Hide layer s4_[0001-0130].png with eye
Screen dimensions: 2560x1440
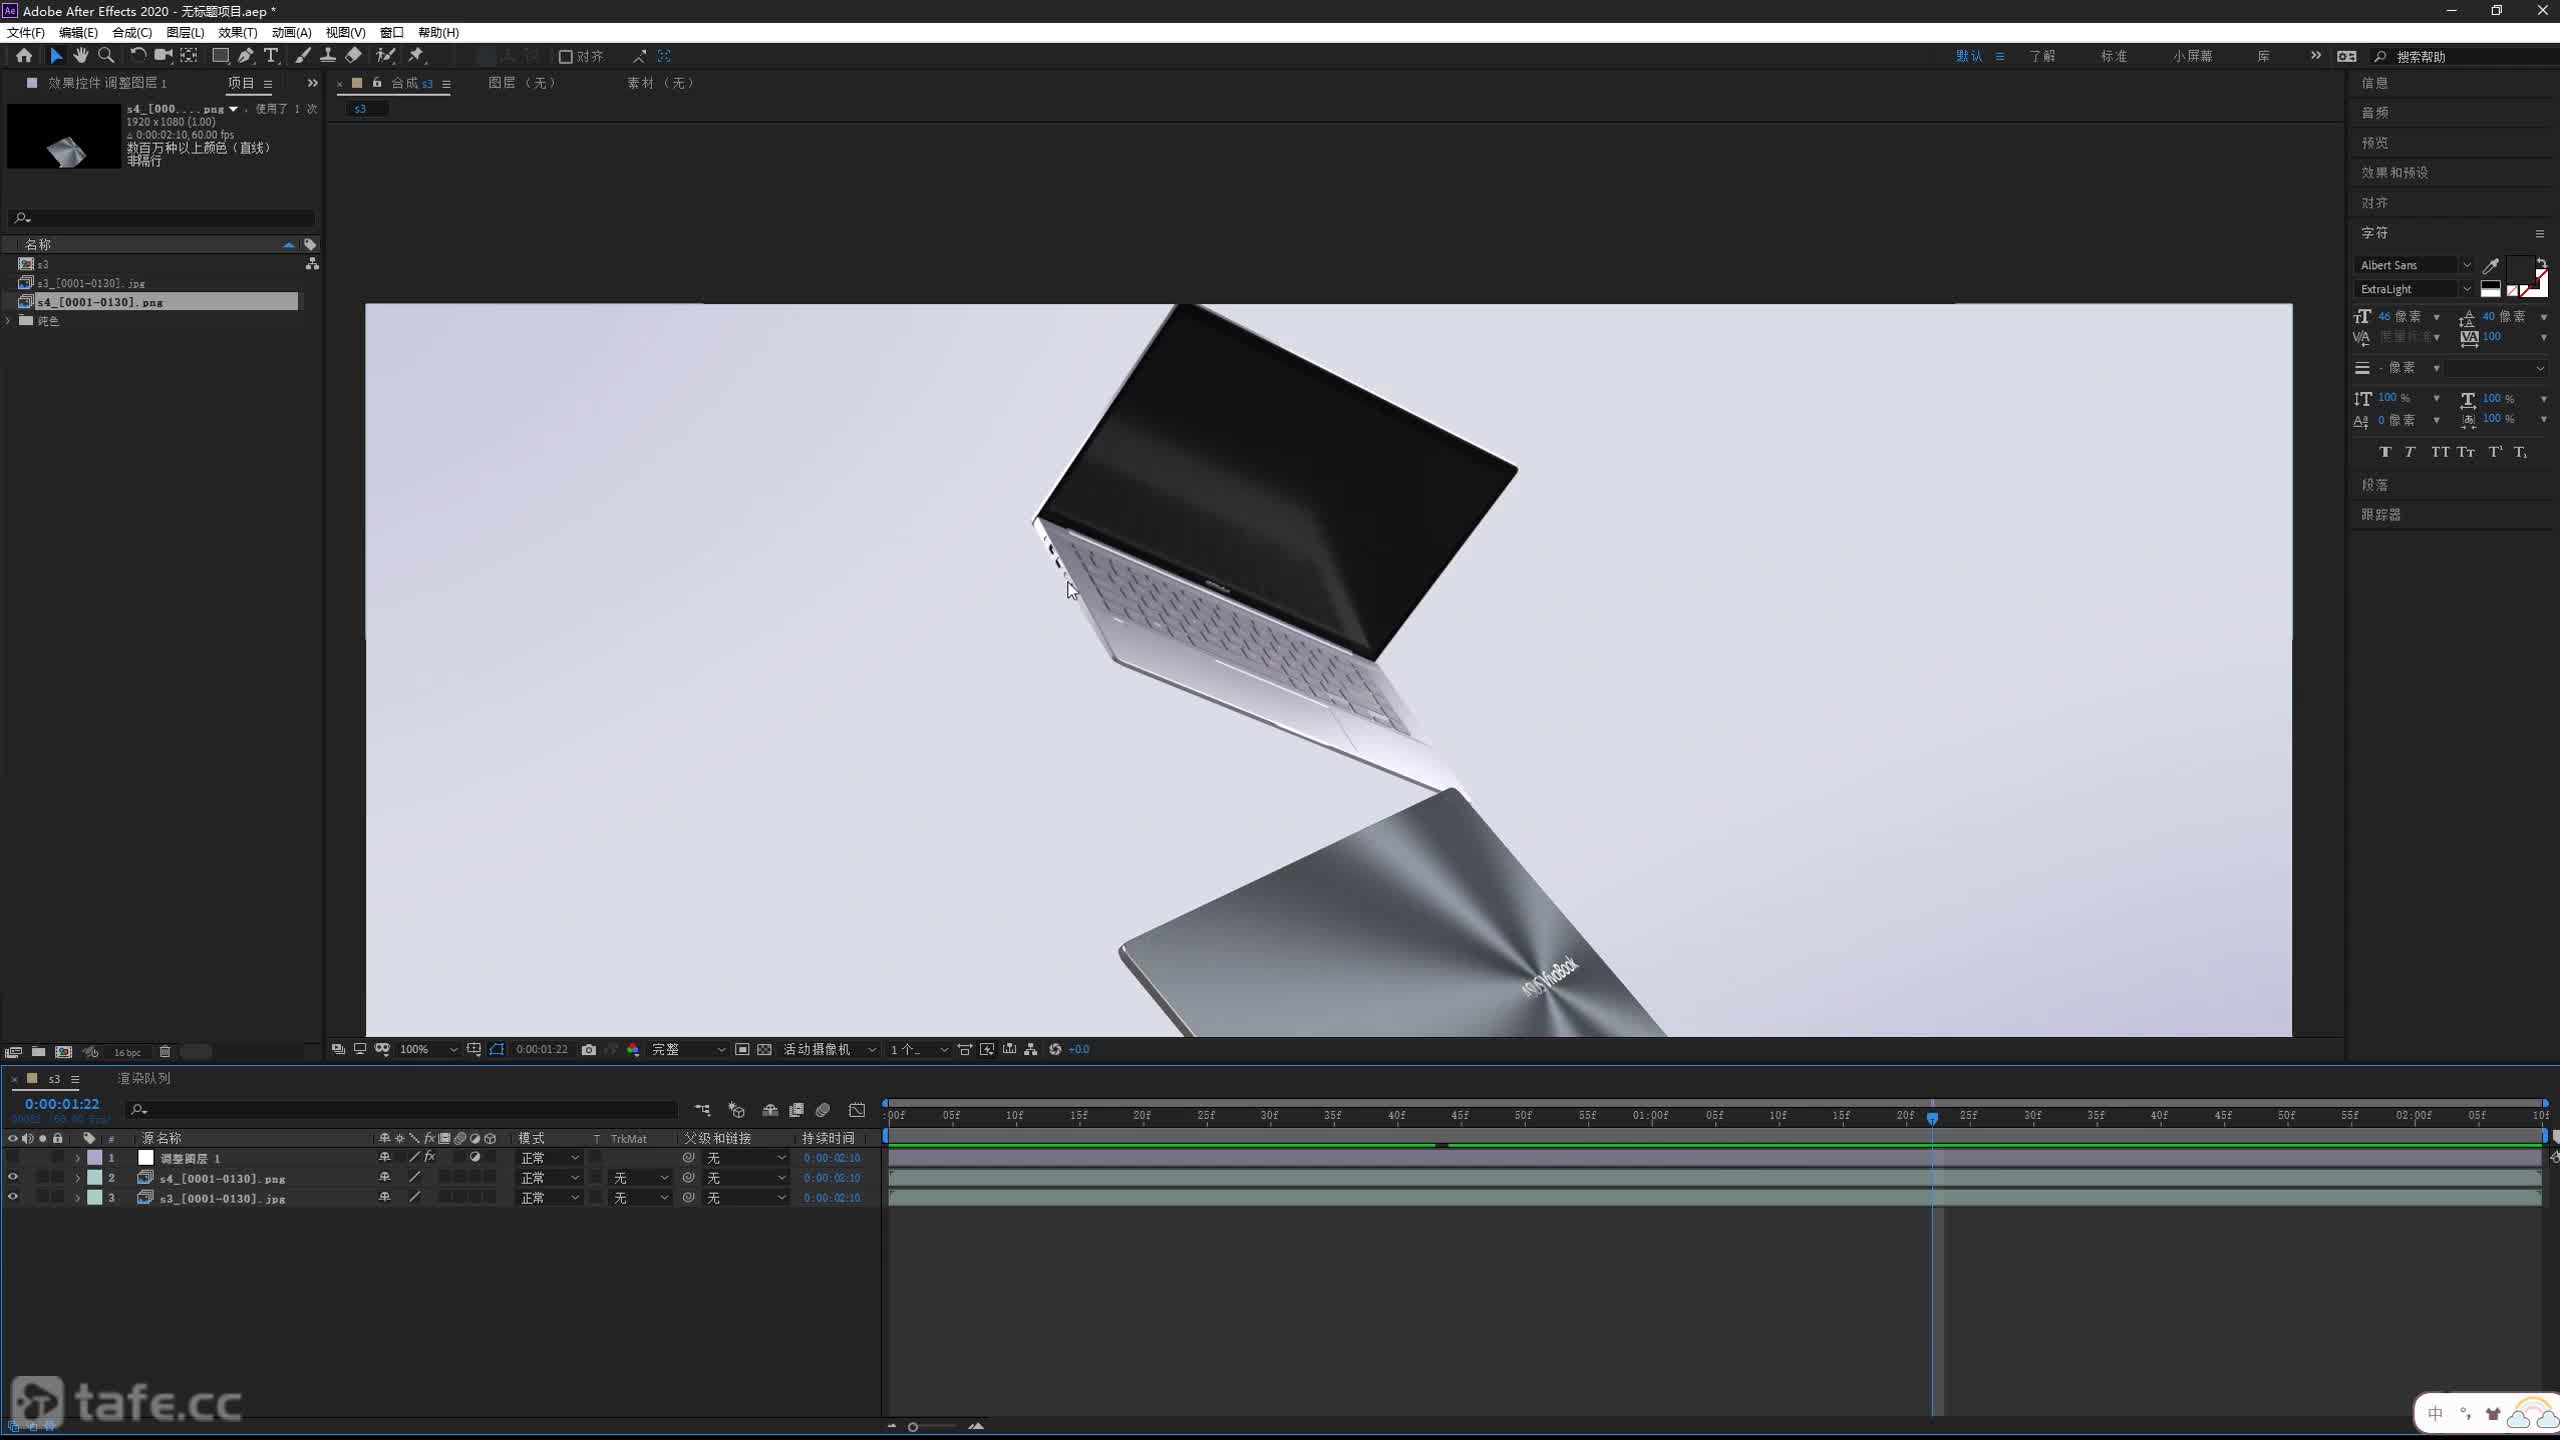13,1177
